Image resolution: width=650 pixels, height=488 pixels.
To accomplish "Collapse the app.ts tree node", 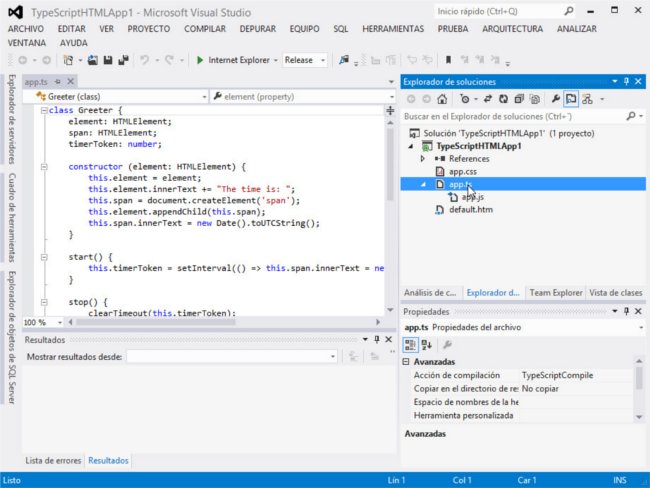I will (423, 185).
